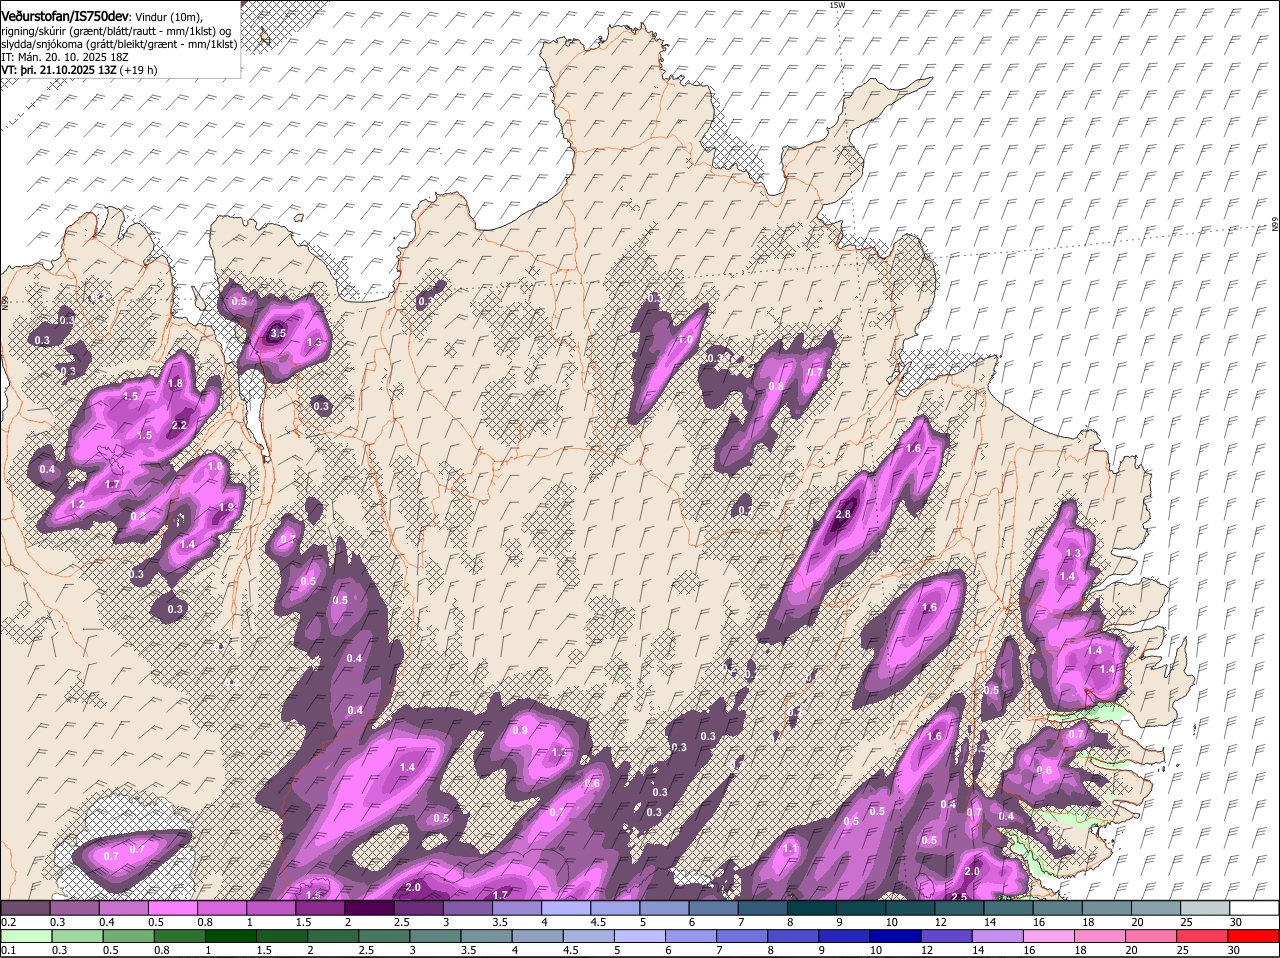Viewport: 1280px width, 958px height.
Task: Click the 'rigning/skúrir' legend description line
Action: click(115, 30)
